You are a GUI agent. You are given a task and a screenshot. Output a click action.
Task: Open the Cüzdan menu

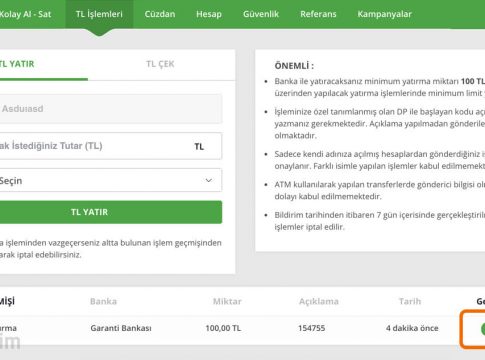160,14
